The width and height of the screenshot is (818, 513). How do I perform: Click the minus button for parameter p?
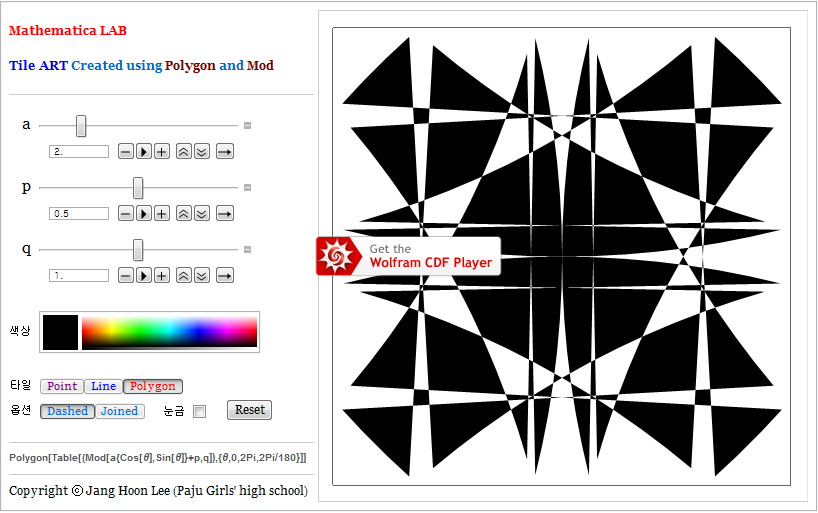pyautogui.click(x=126, y=213)
